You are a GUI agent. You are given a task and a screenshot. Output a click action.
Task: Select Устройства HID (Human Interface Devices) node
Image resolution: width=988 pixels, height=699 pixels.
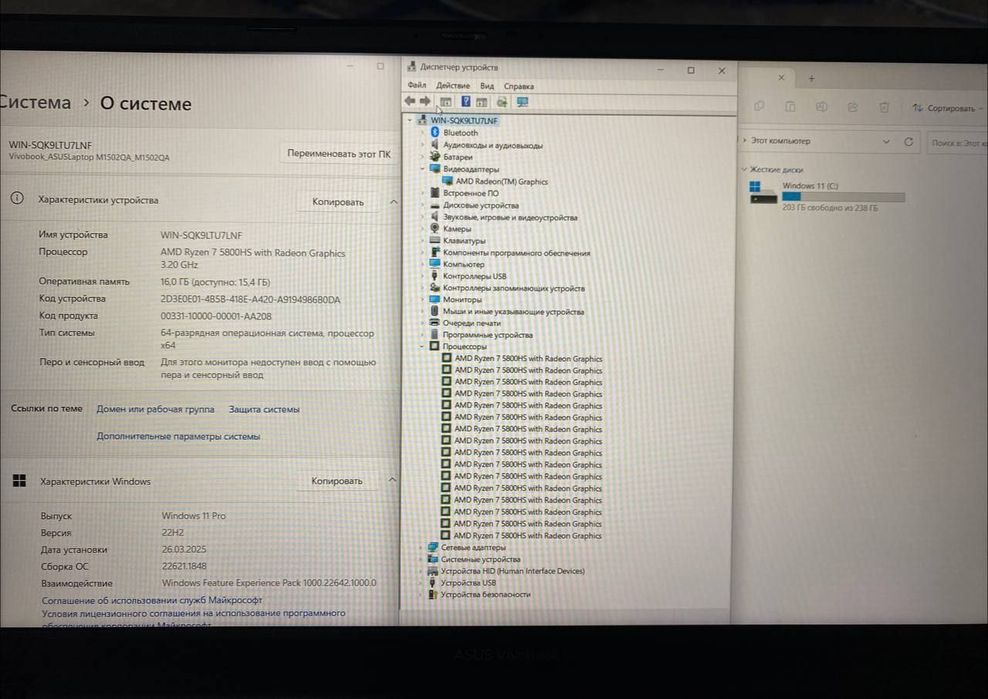(512, 571)
